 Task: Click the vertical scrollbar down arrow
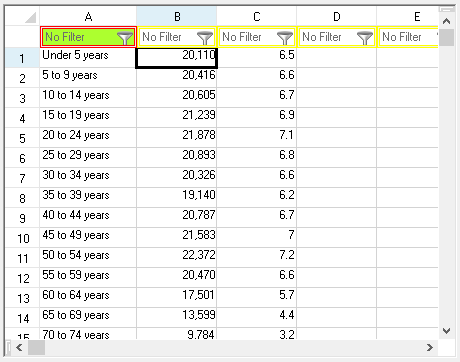[447, 331]
